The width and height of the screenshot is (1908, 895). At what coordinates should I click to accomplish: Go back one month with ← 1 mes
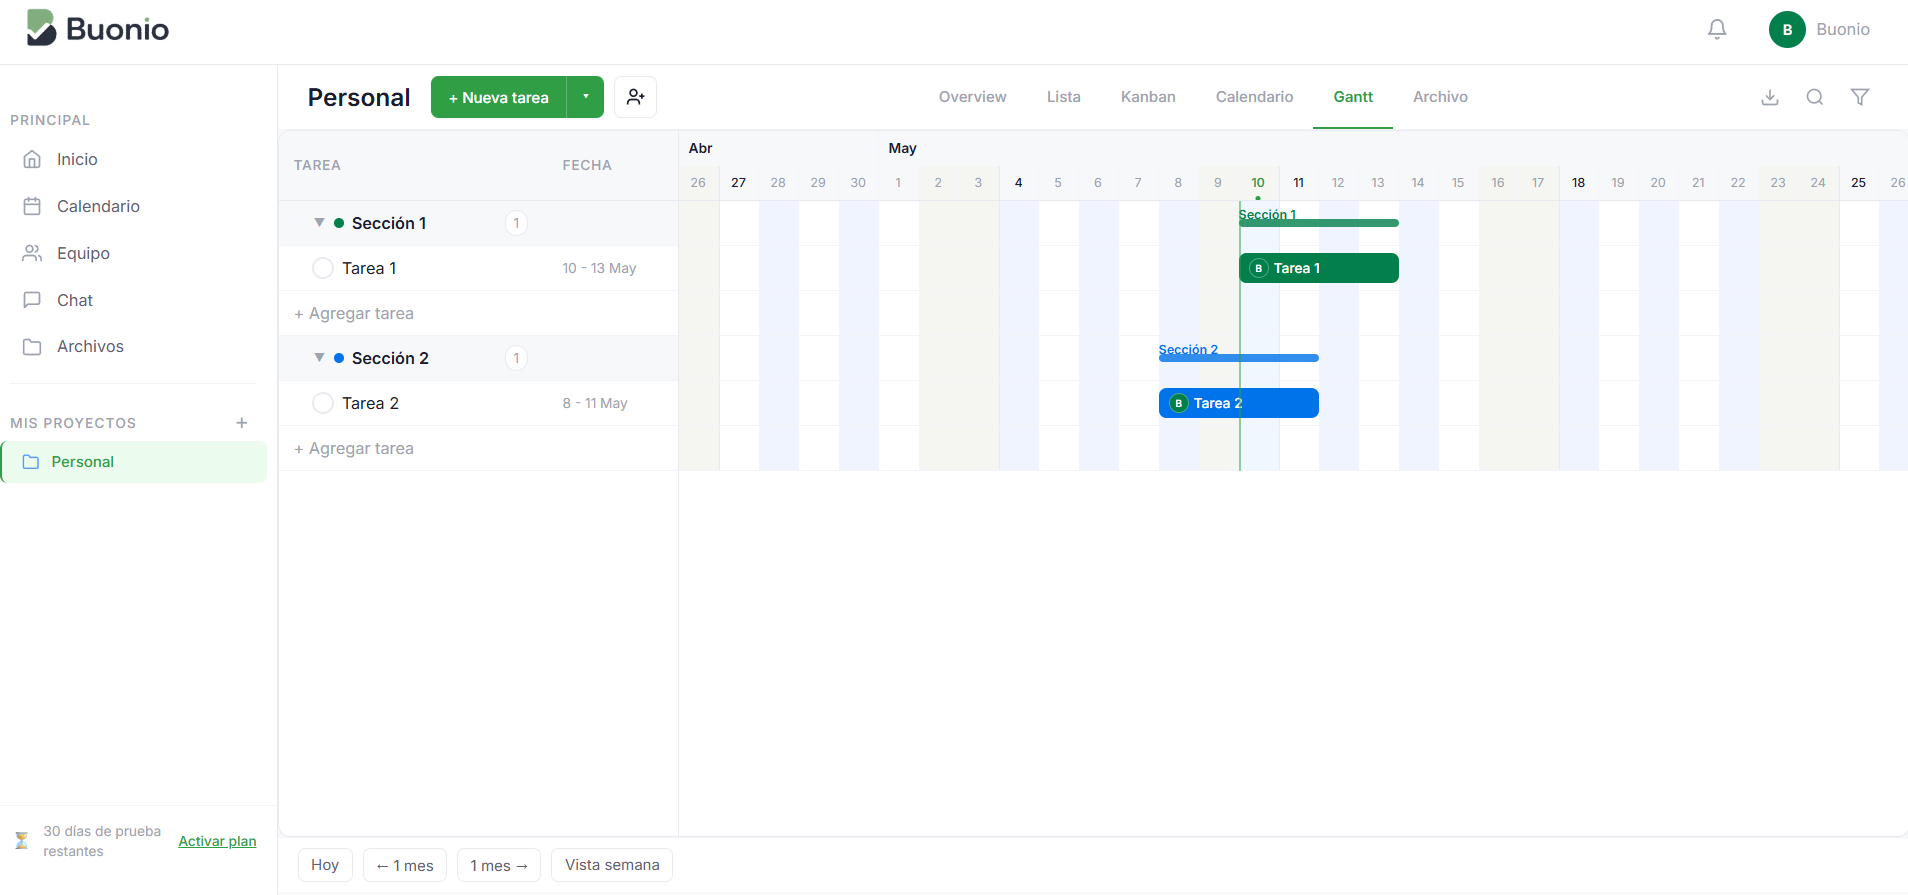coord(405,865)
